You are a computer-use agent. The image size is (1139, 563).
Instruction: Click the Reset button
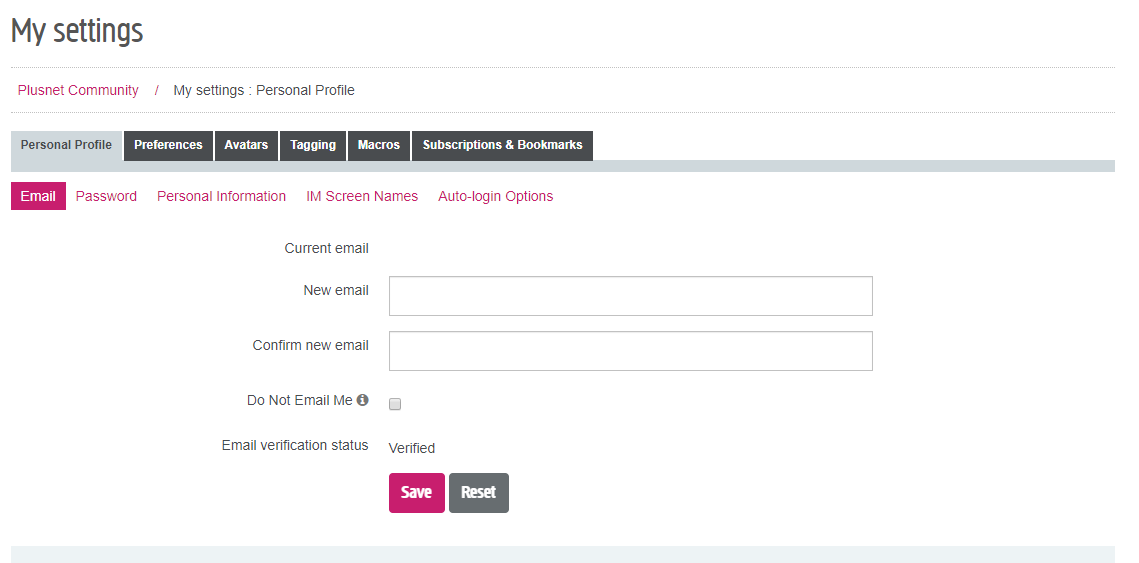point(478,492)
